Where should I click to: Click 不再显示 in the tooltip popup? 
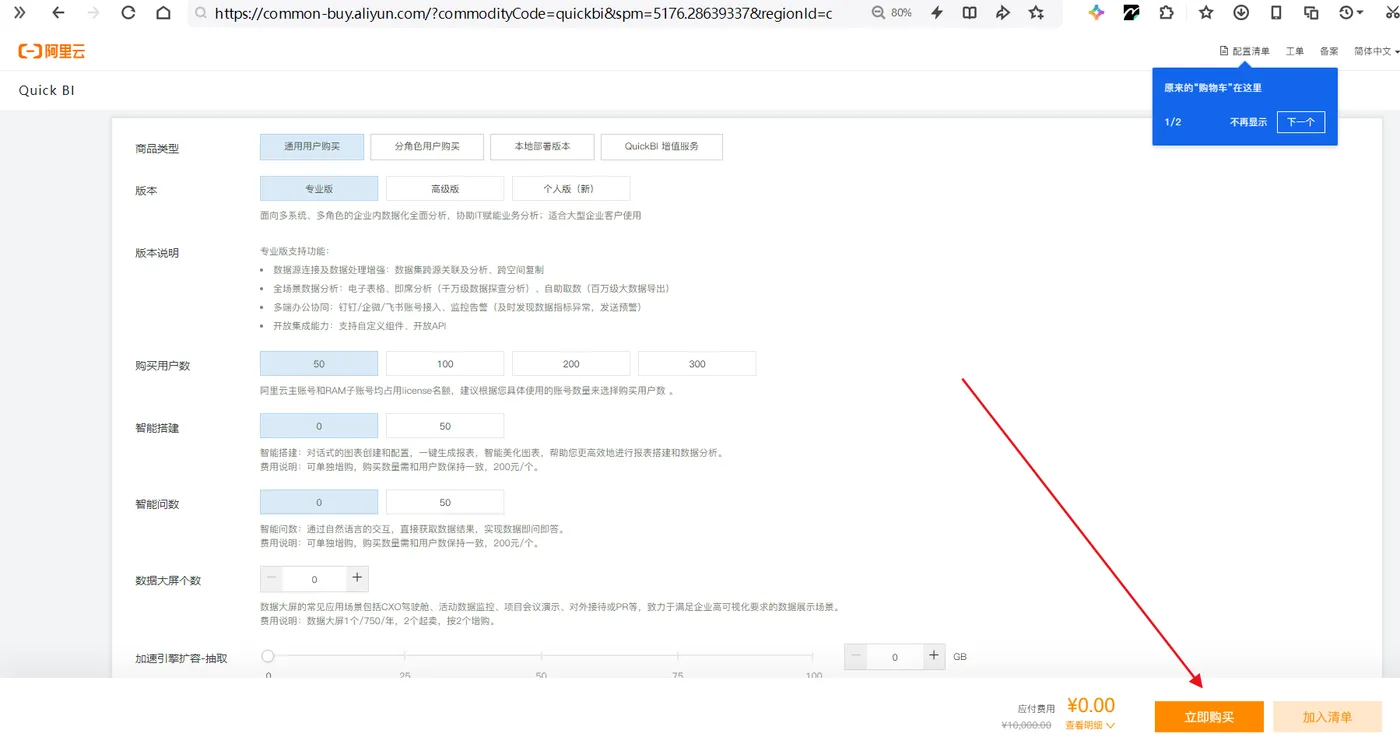coord(1248,122)
